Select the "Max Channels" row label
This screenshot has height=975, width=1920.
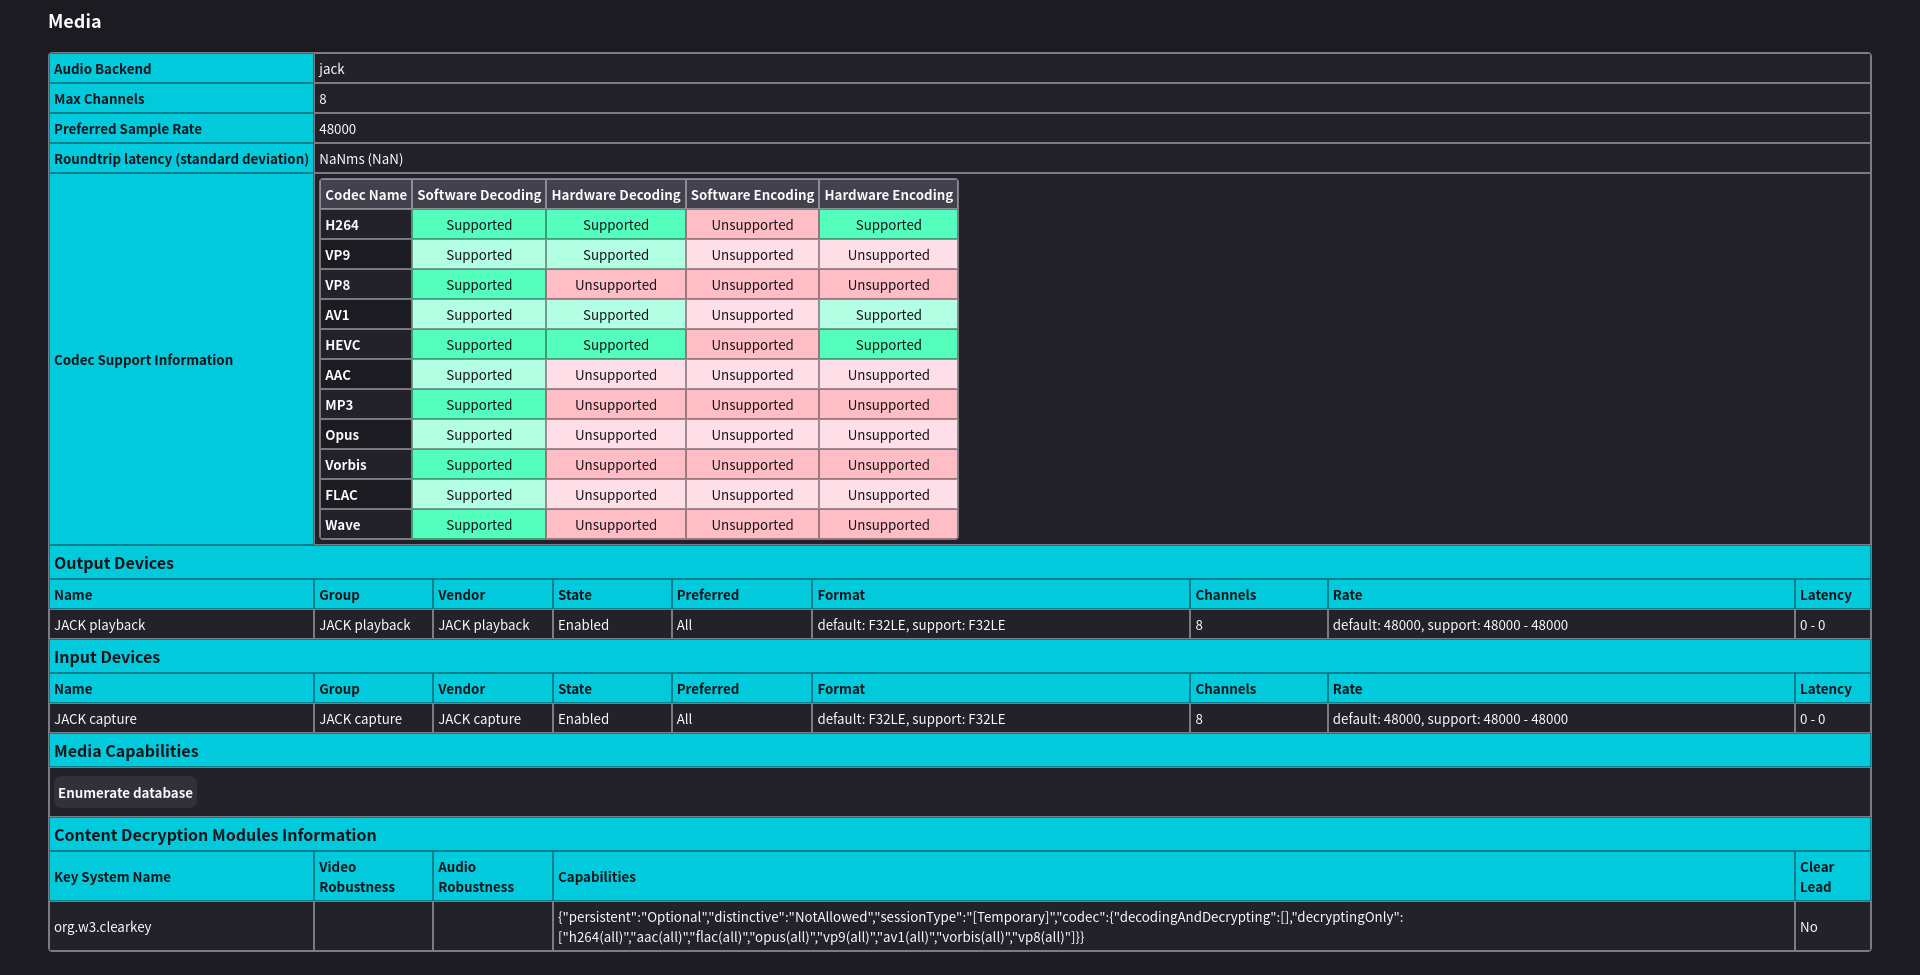tap(181, 99)
